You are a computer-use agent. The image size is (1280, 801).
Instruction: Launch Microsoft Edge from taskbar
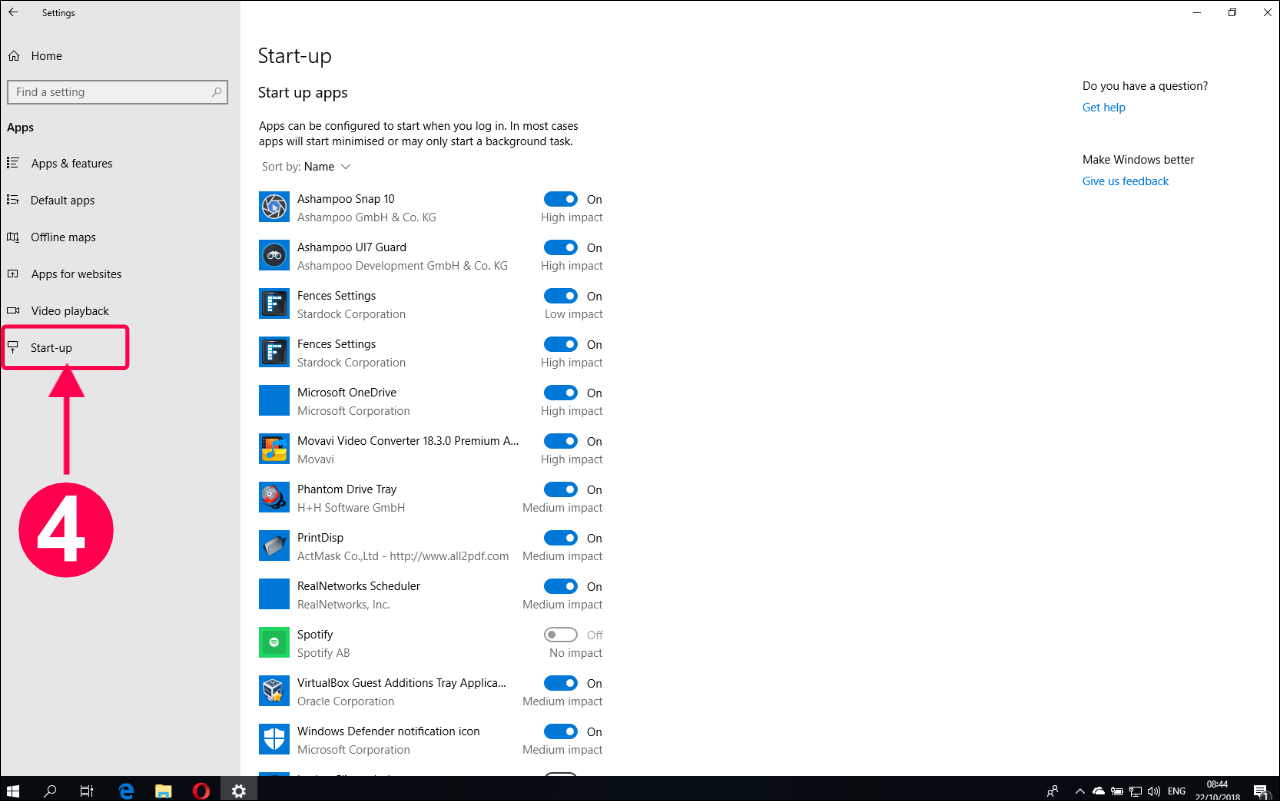click(126, 790)
